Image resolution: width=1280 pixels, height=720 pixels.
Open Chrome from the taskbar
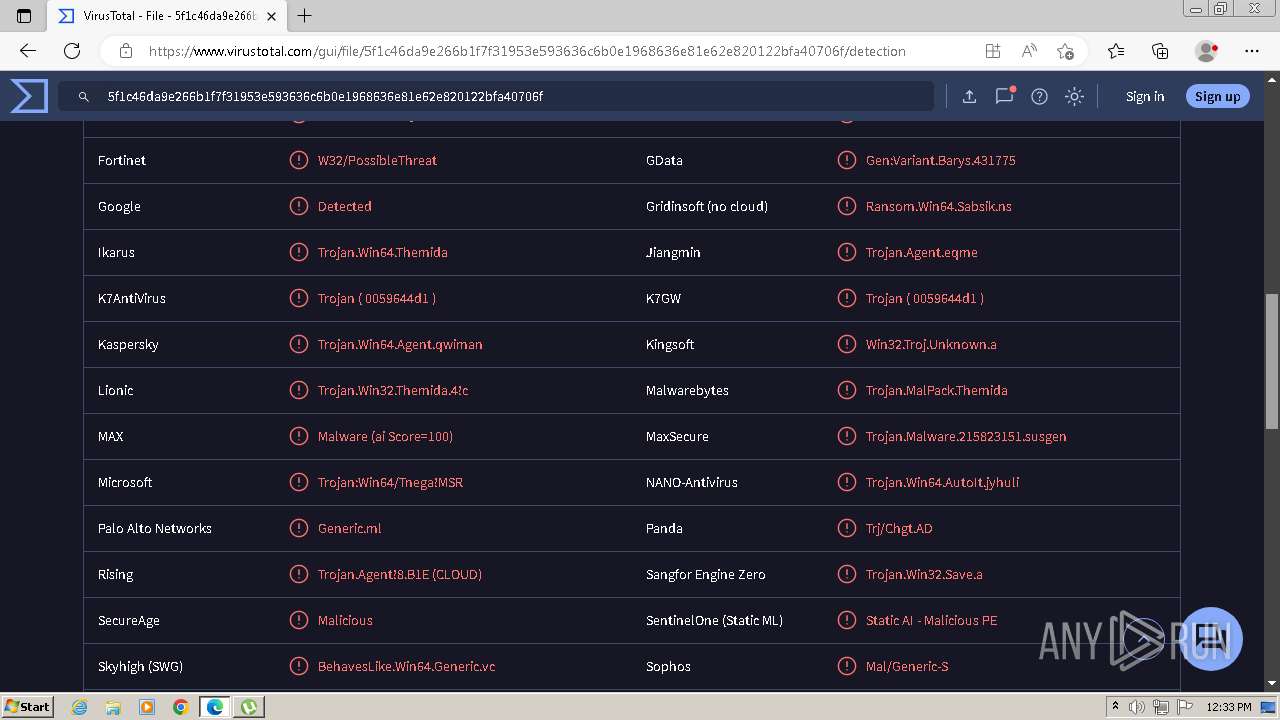tap(180, 707)
